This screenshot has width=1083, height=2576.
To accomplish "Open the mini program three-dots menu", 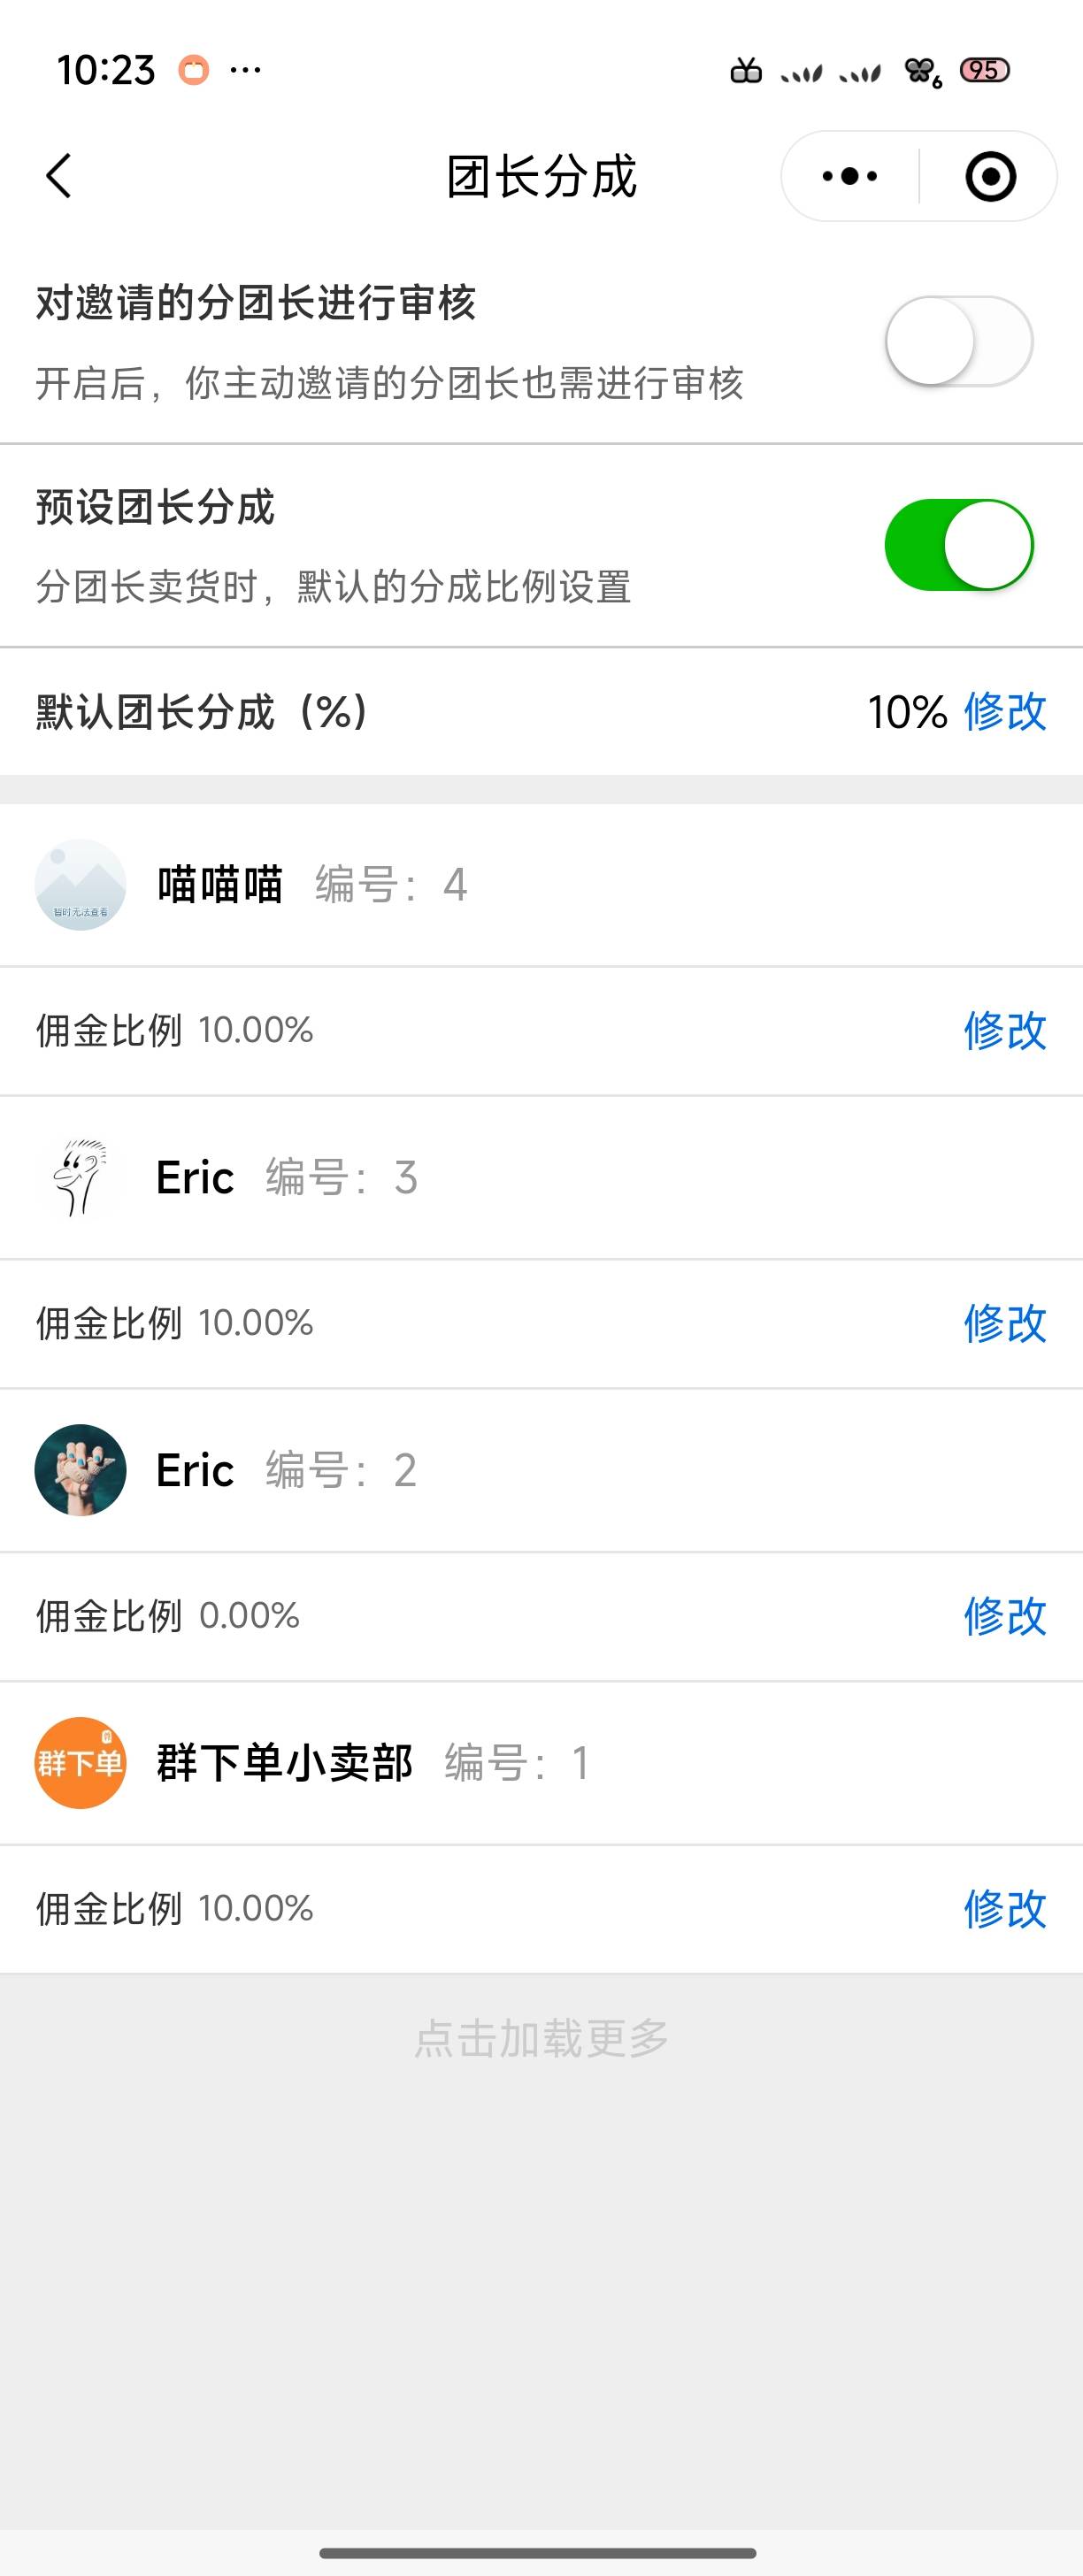I will [850, 176].
